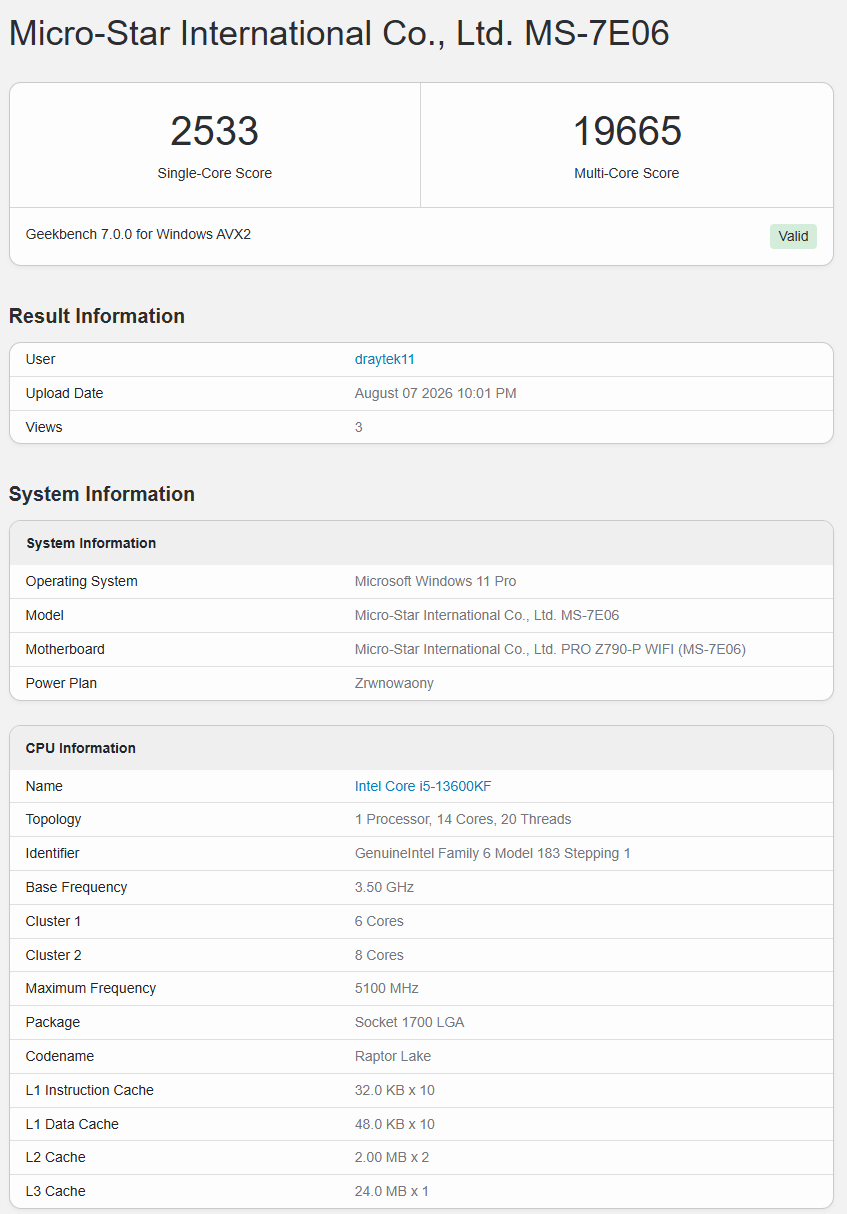
Task: Click the Name row label in the CPU table
Action: coord(44,786)
